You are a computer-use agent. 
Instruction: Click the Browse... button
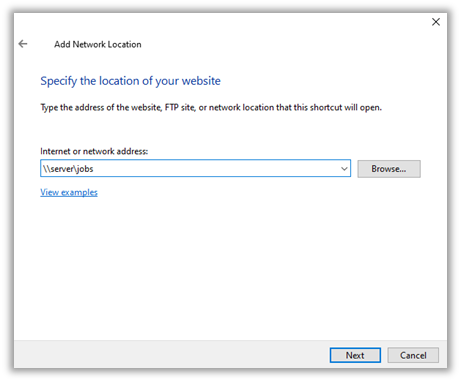(x=389, y=169)
